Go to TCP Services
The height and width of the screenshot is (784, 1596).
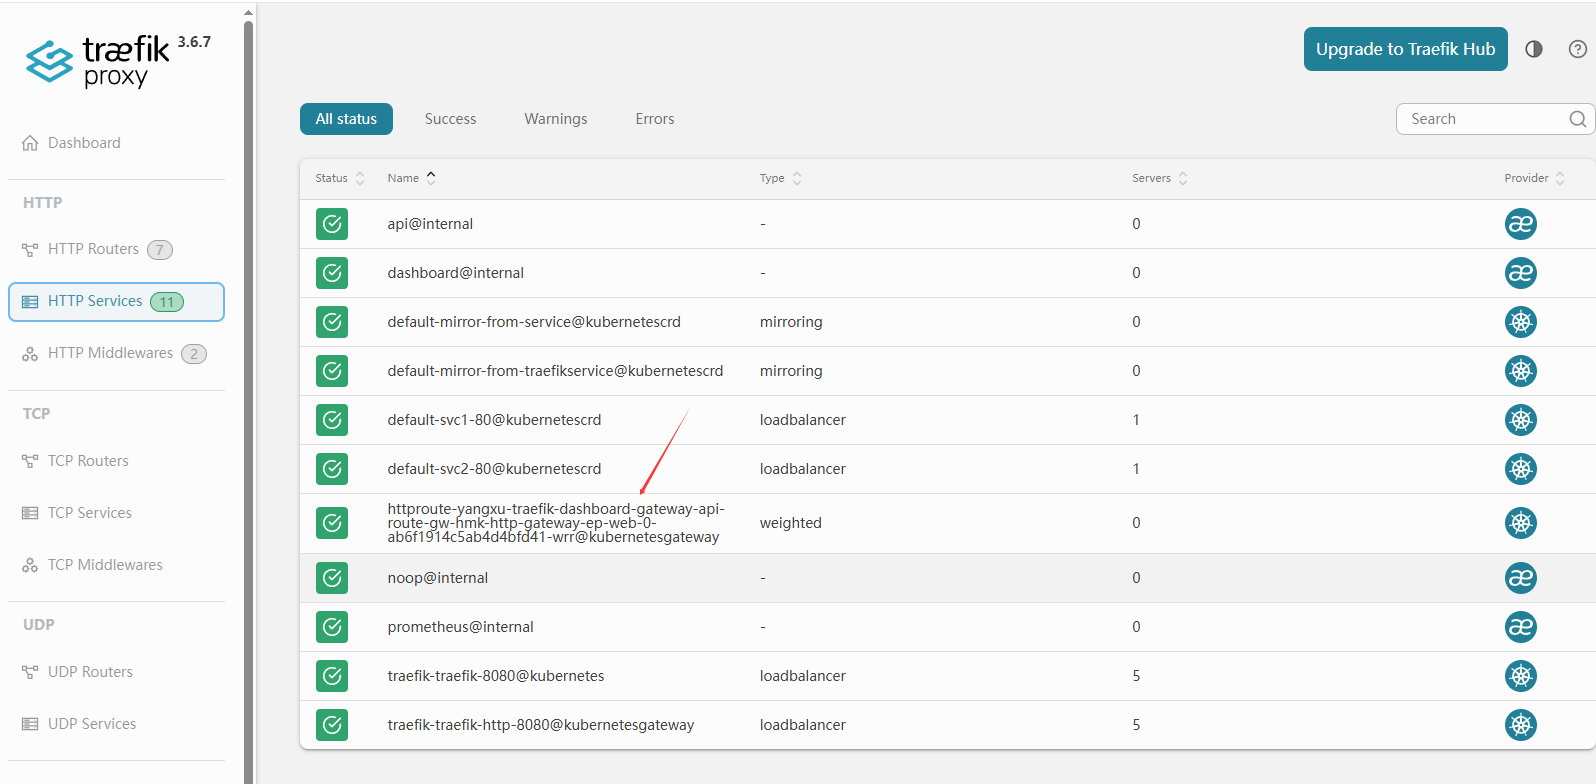coord(116,513)
